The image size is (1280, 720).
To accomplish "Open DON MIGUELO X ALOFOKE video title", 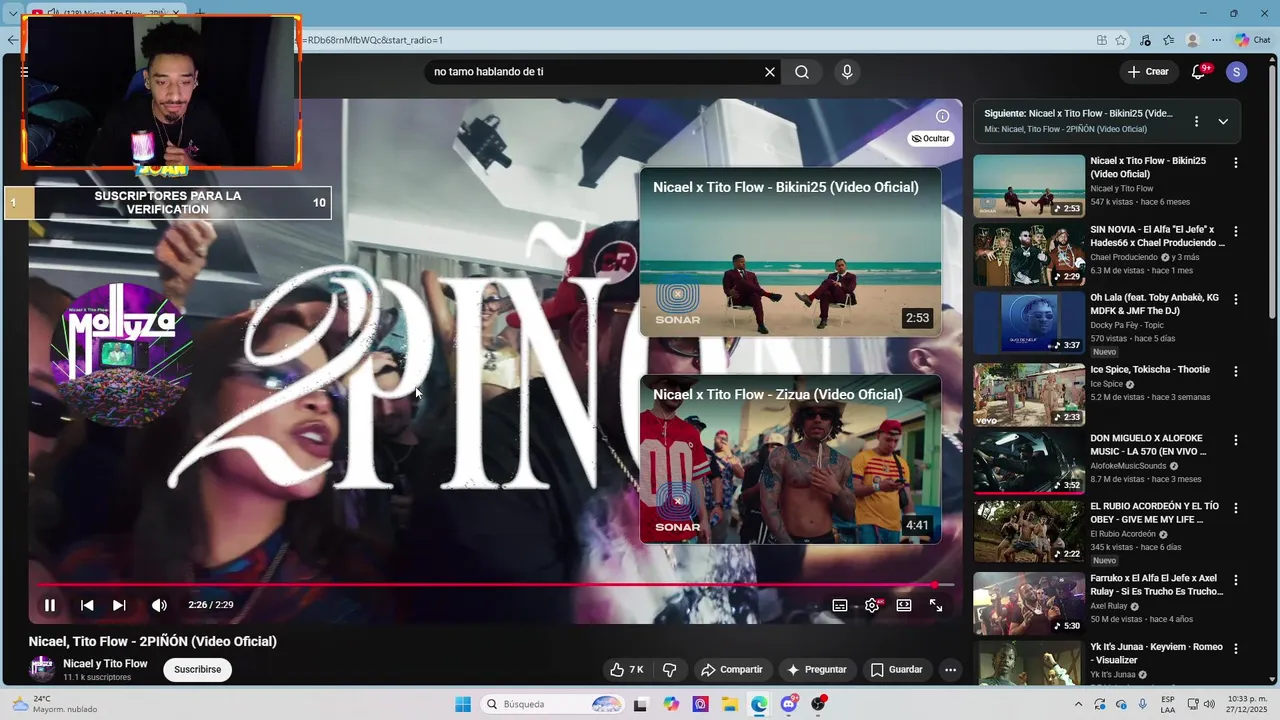I will pos(1148,445).
